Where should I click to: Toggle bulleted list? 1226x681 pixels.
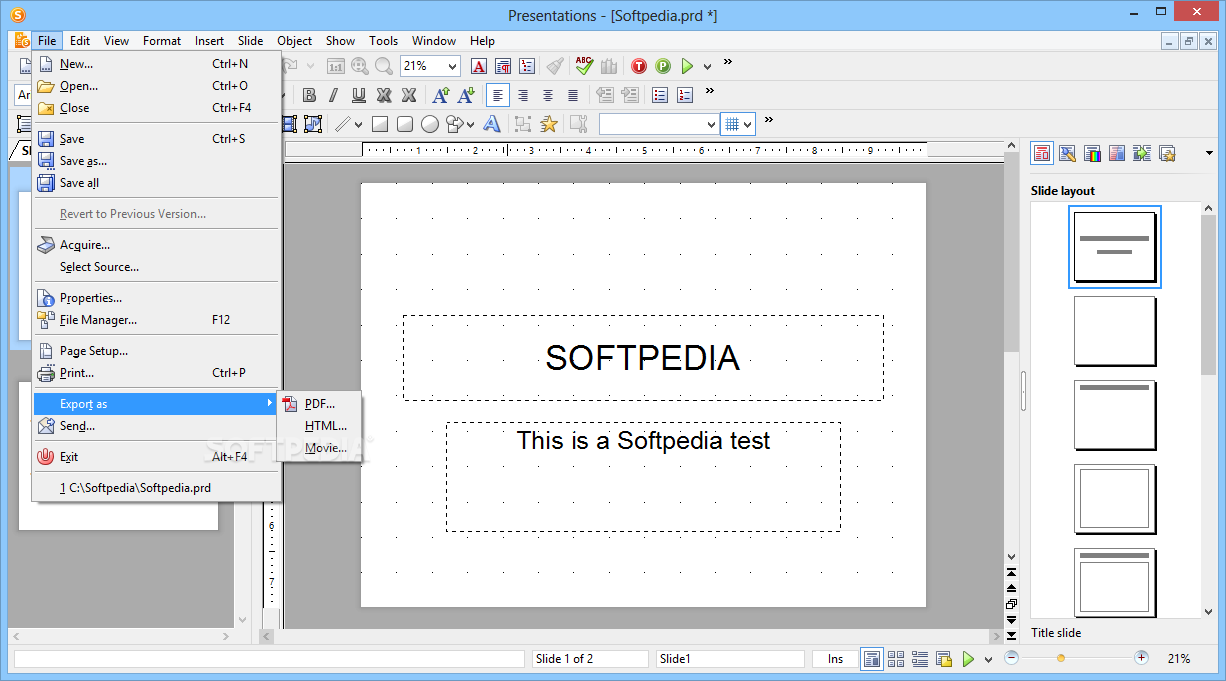[660, 95]
